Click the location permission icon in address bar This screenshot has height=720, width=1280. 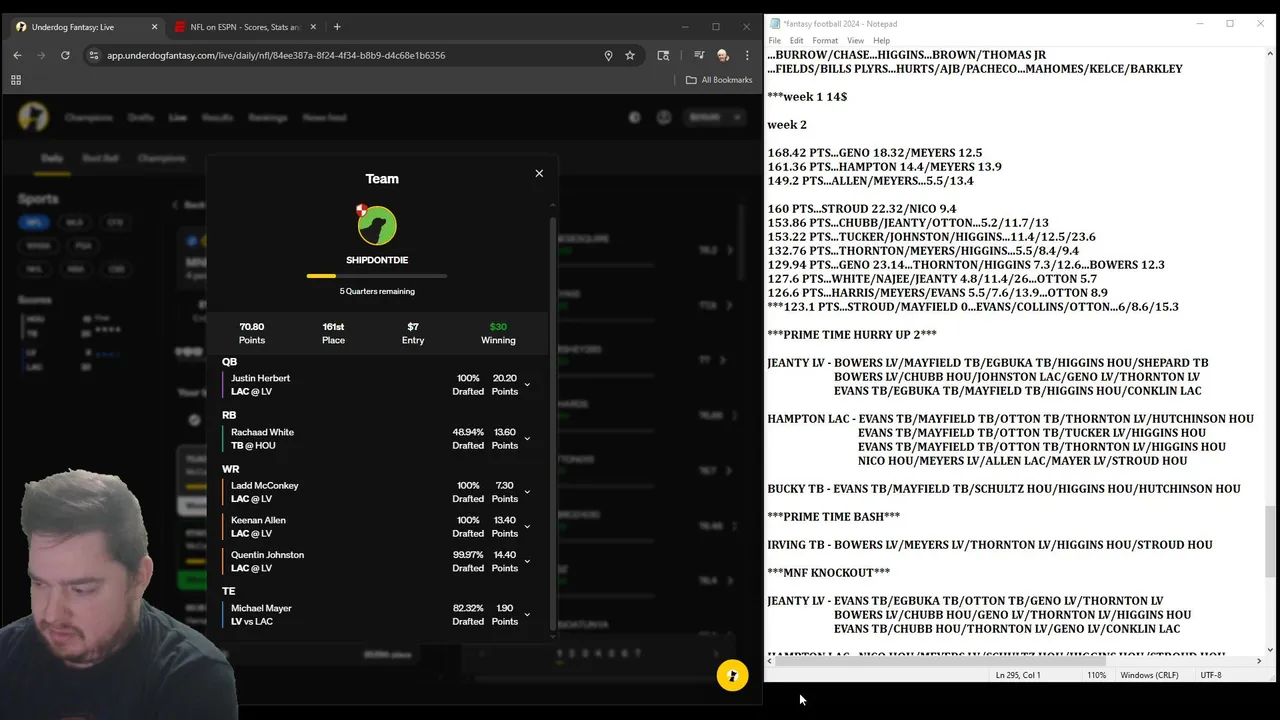tap(608, 55)
